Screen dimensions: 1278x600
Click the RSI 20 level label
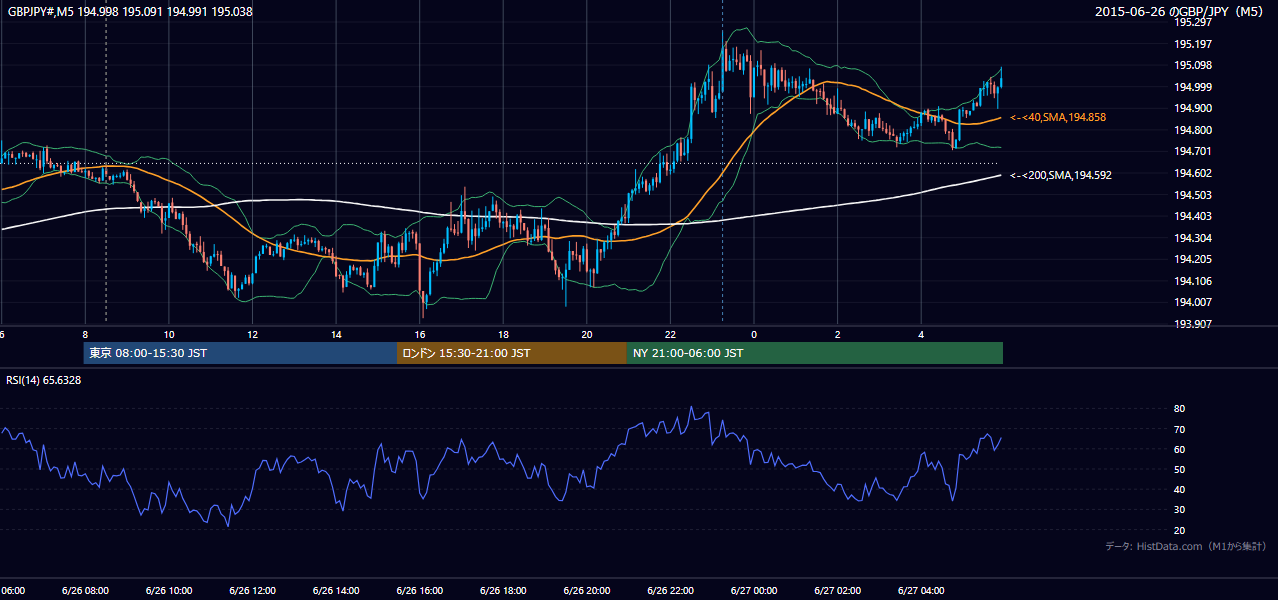[1179, 530]
